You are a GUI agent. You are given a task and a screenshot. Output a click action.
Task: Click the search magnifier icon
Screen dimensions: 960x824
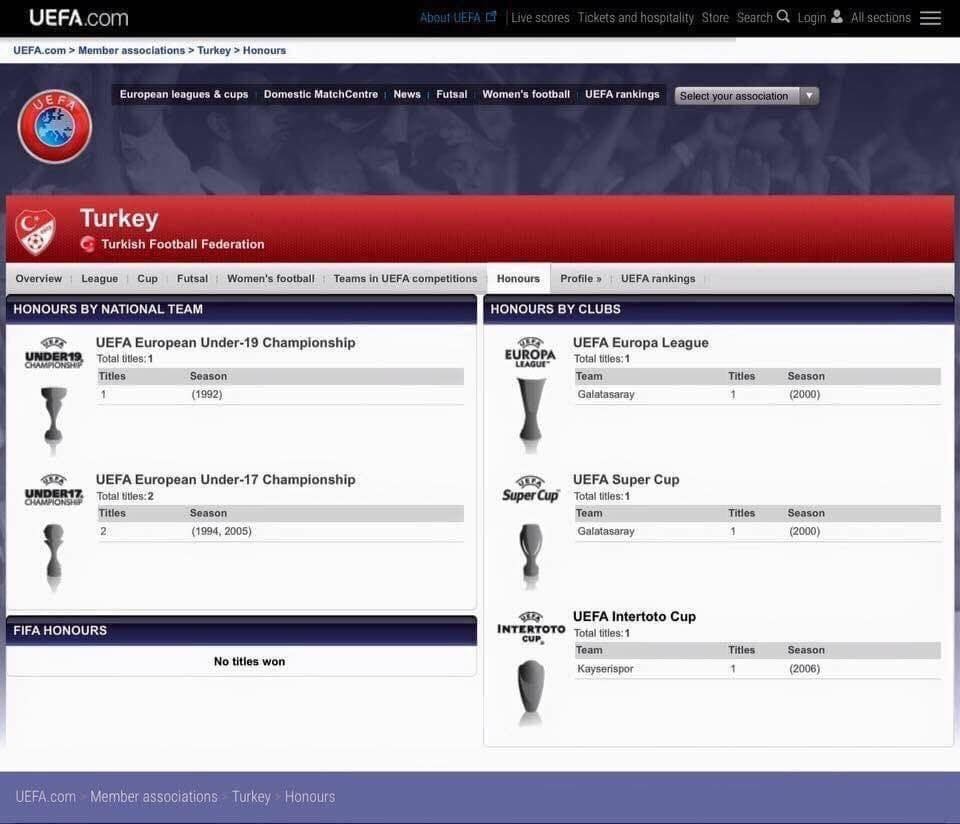click(783, 17)
